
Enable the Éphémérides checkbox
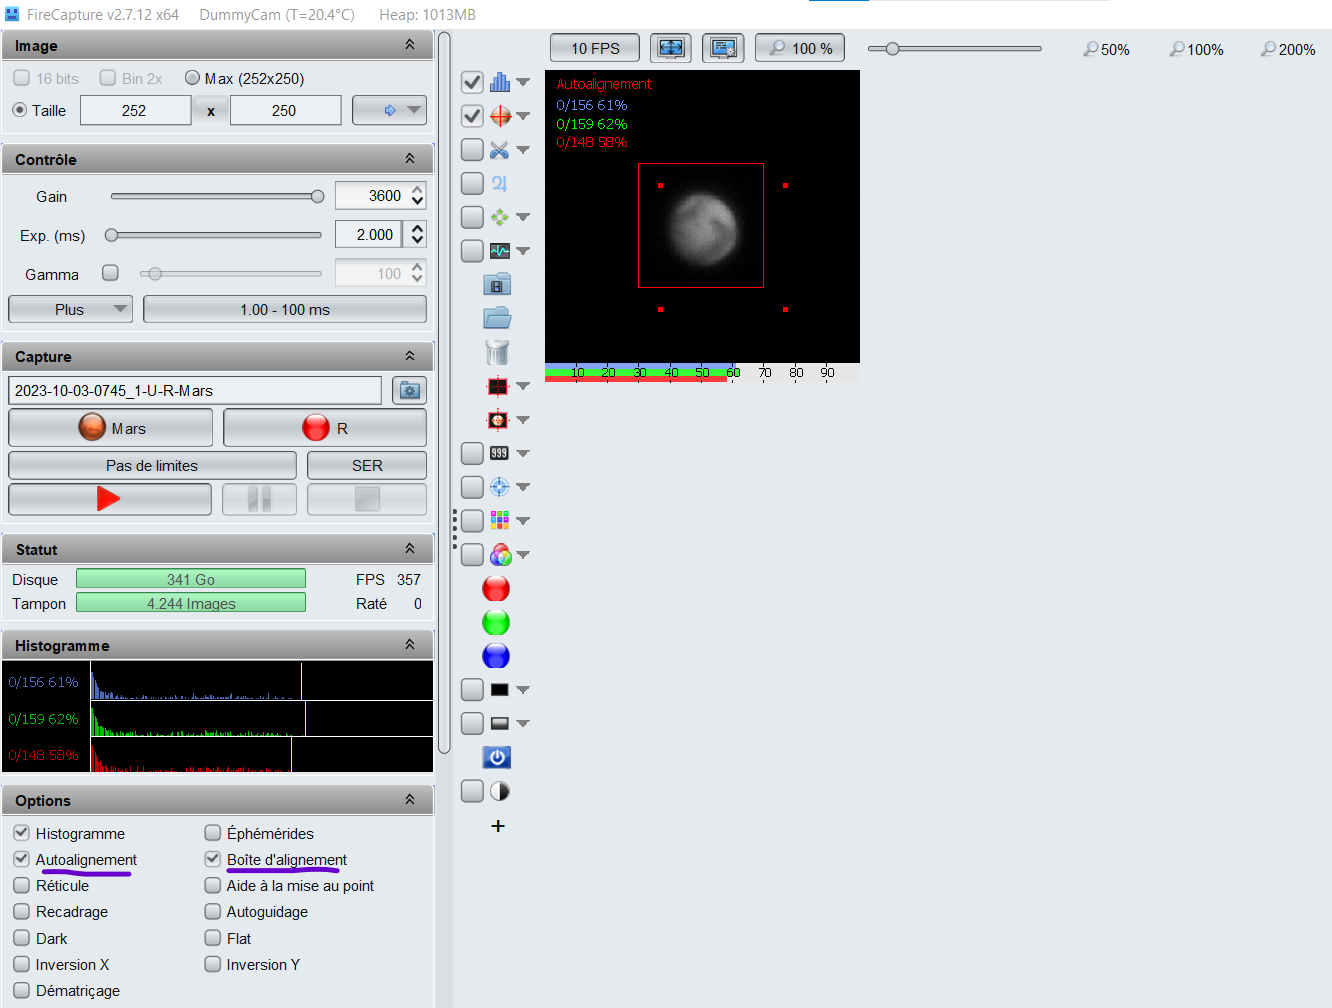tap(212, 833)
